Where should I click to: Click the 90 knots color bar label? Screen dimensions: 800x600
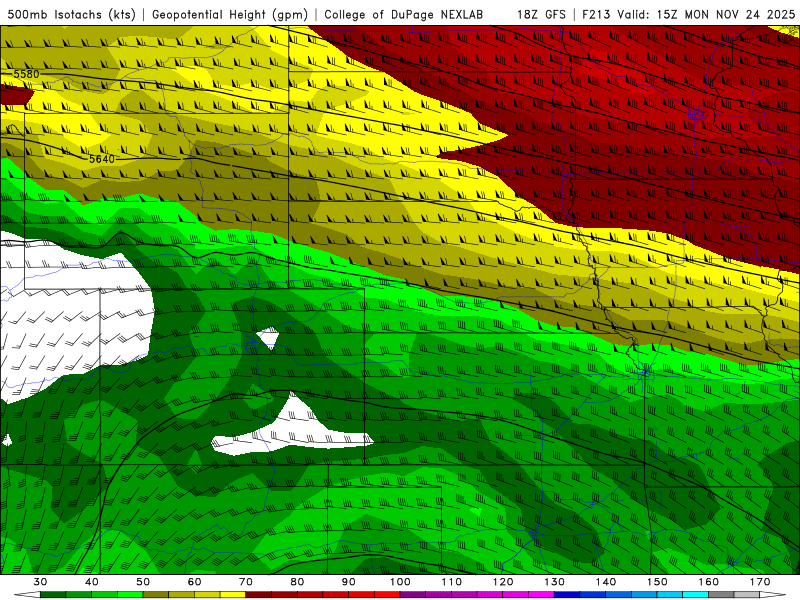tap(348, 582)
